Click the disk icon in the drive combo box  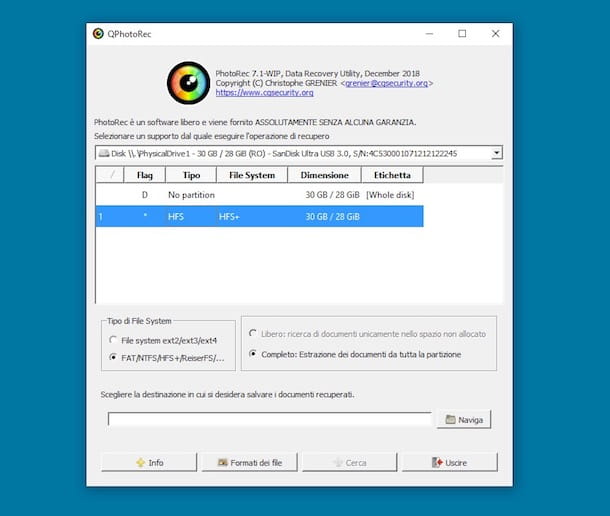103,153
